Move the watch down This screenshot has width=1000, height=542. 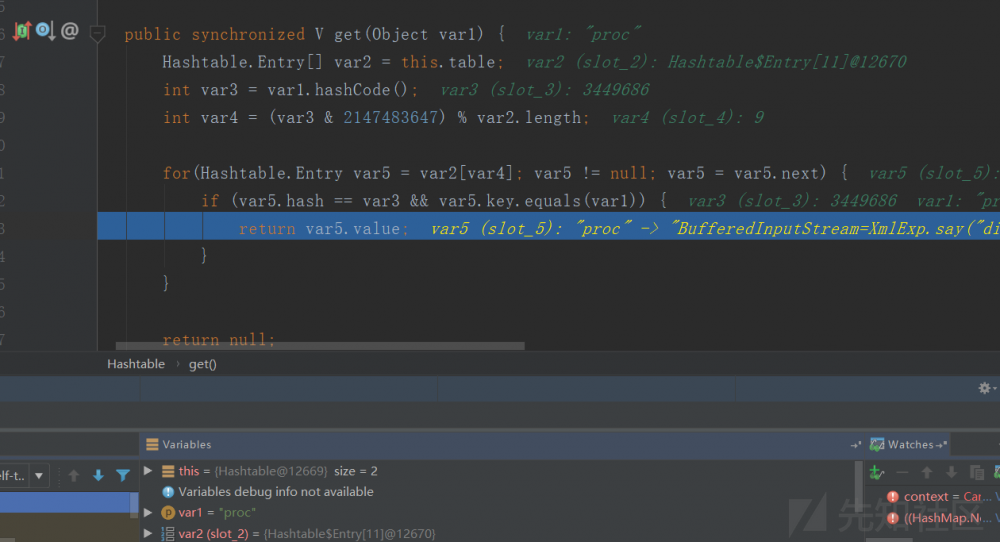point(951,472)
